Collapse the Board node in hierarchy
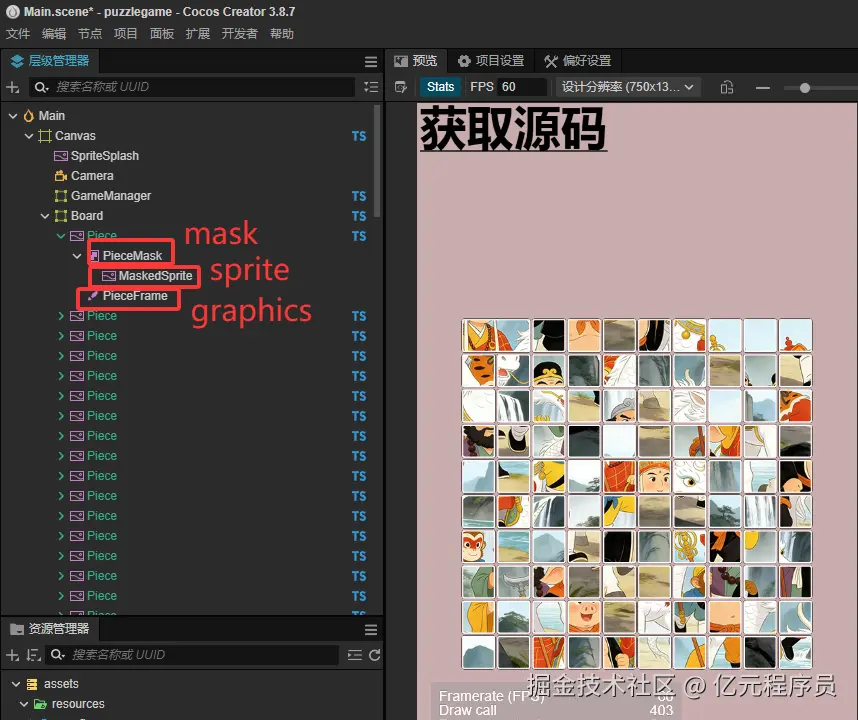 (45, 216)
